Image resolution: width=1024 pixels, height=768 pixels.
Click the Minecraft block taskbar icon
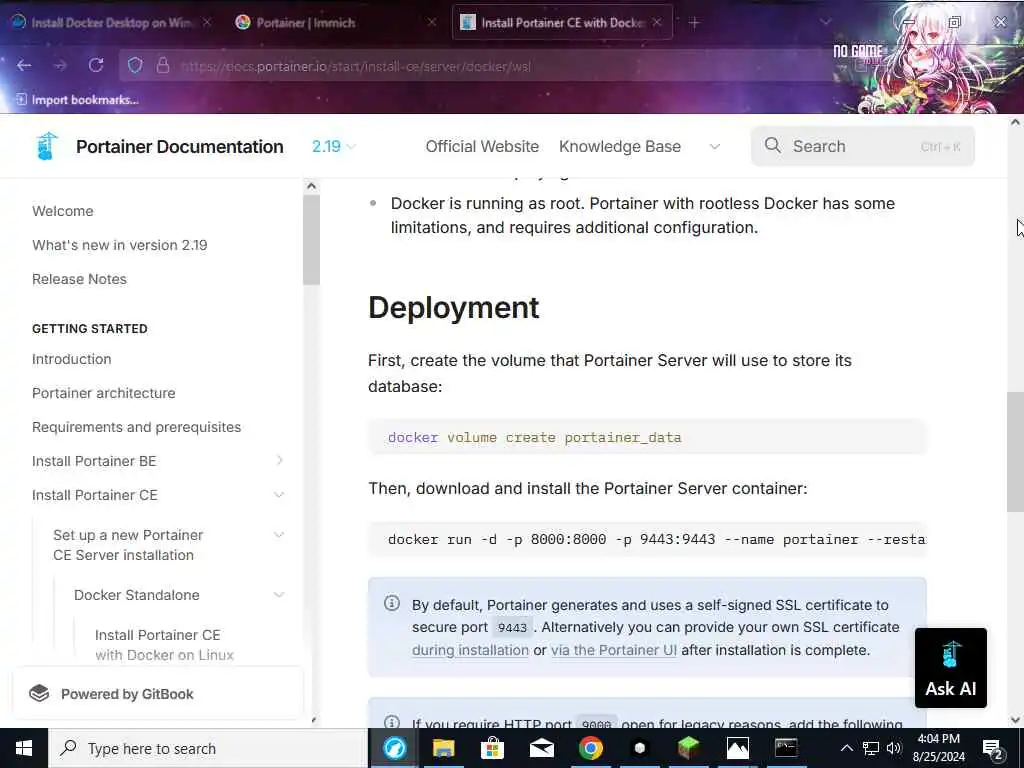pos(688,748)
